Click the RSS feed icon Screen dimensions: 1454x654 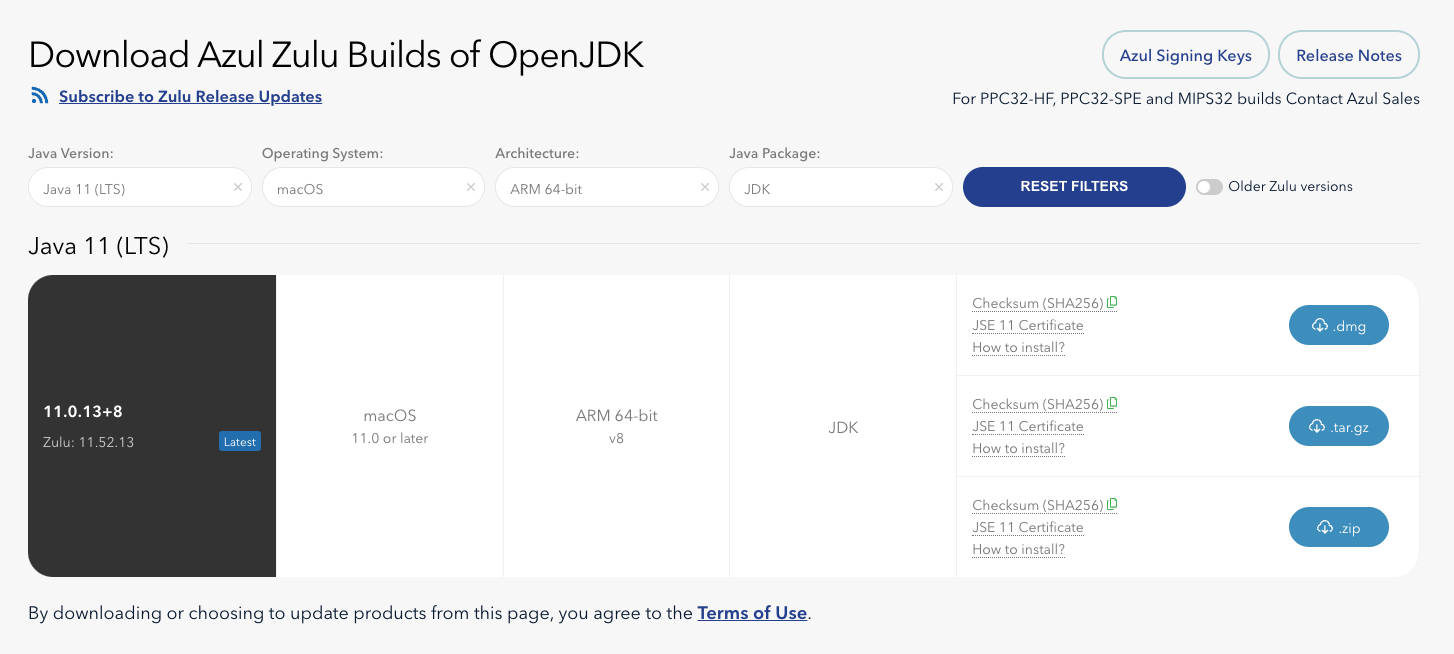click(40, 96)
